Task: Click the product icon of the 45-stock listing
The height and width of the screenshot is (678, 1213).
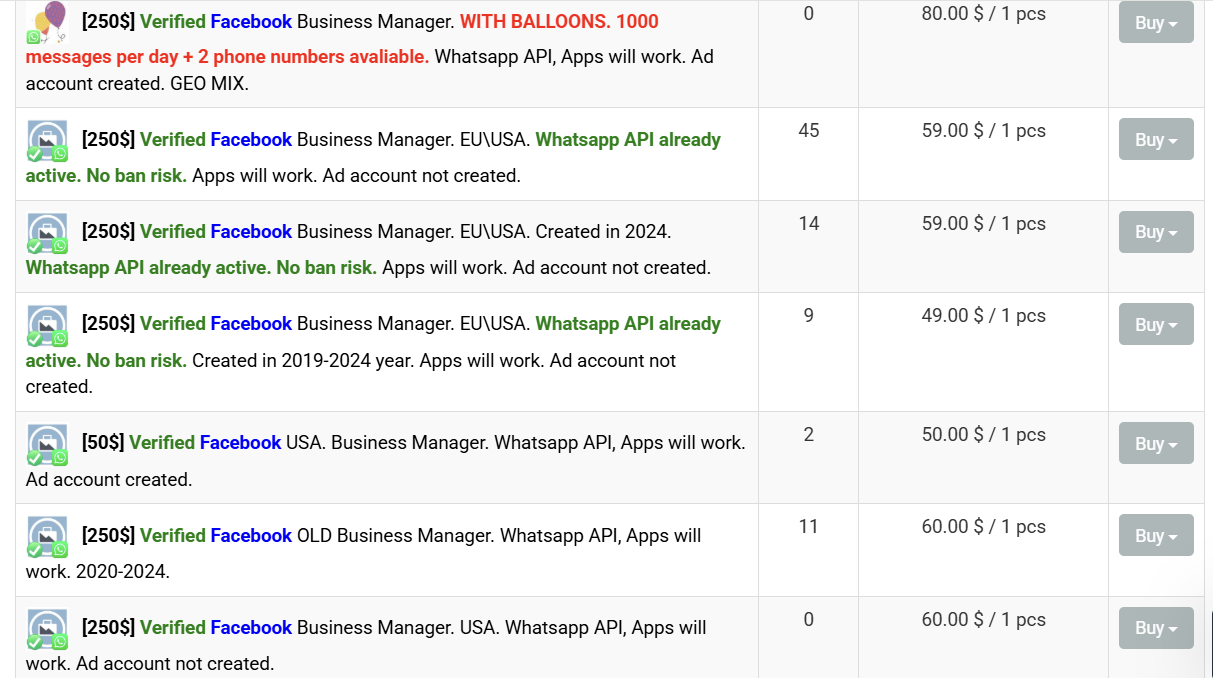Action: [x=47, y=141]
